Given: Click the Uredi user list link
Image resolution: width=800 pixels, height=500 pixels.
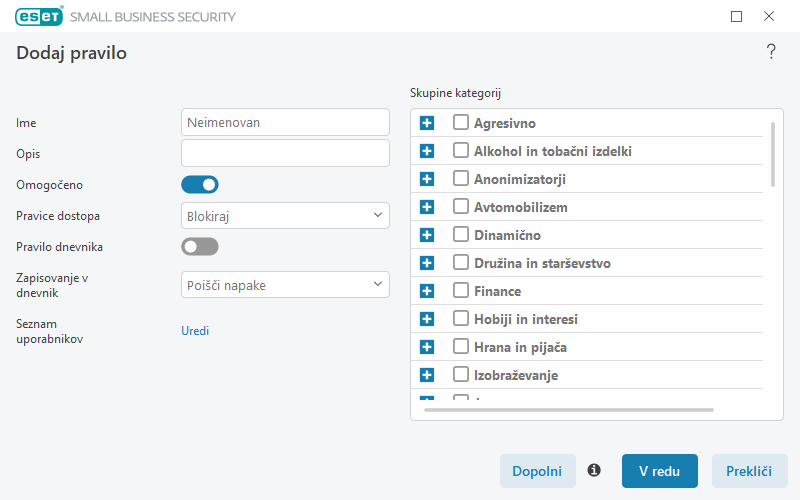Looking at the screenshot, I should point(195,331).
